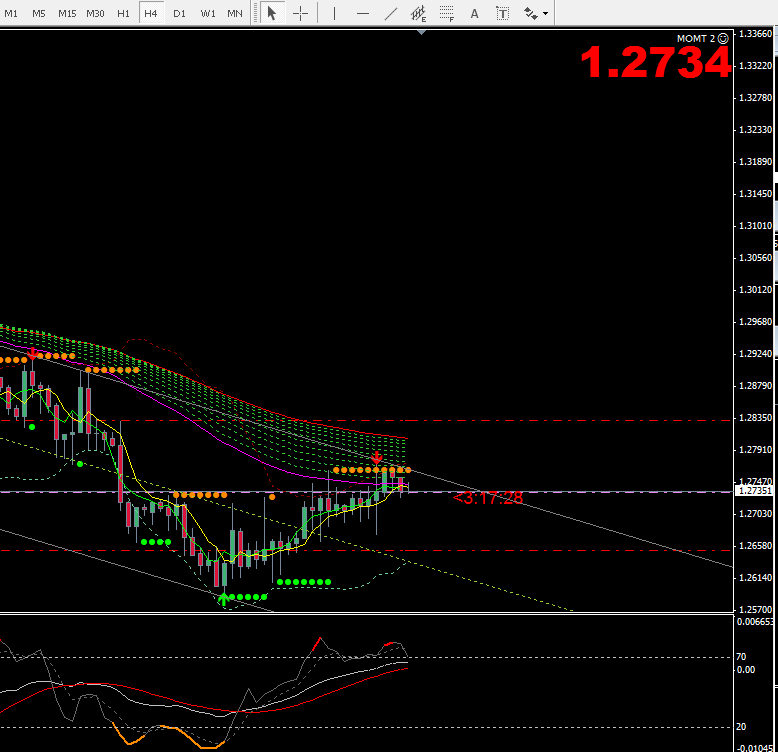This screenshot has height=752, width=778.
Task: Switch chart to M1 timeframe
Action: (11, 14)
